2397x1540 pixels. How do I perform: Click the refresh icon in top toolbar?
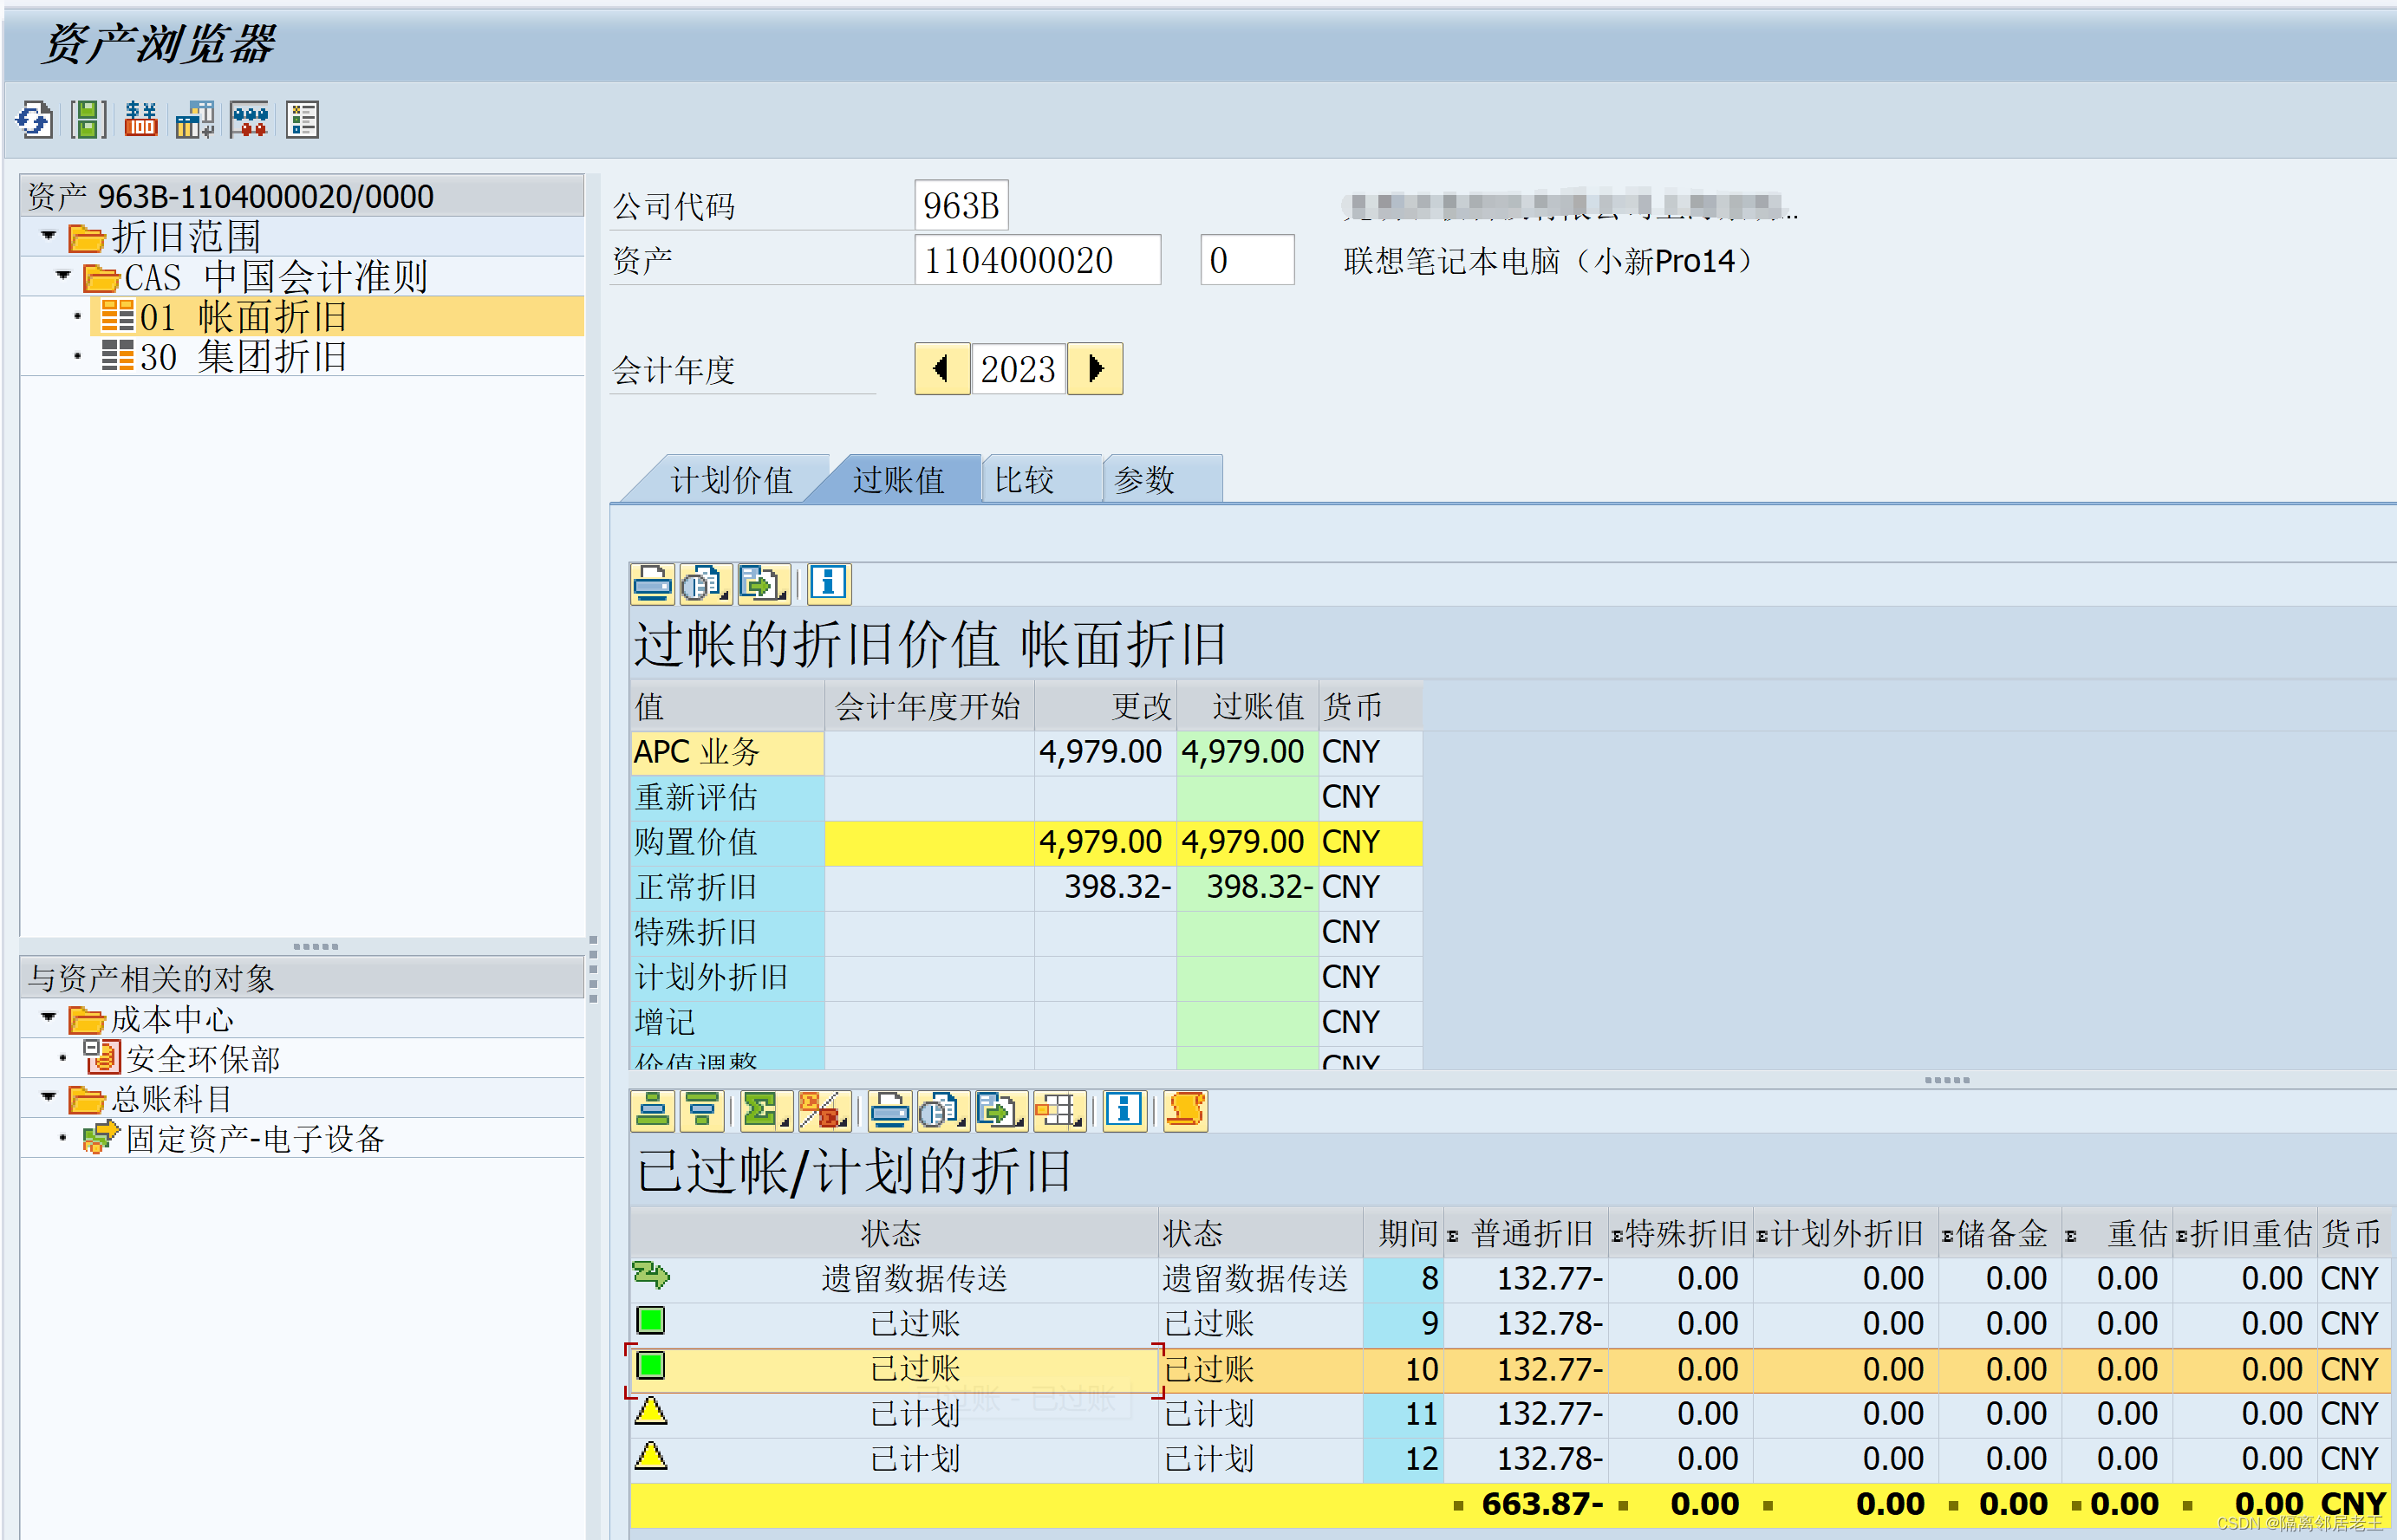34,120
